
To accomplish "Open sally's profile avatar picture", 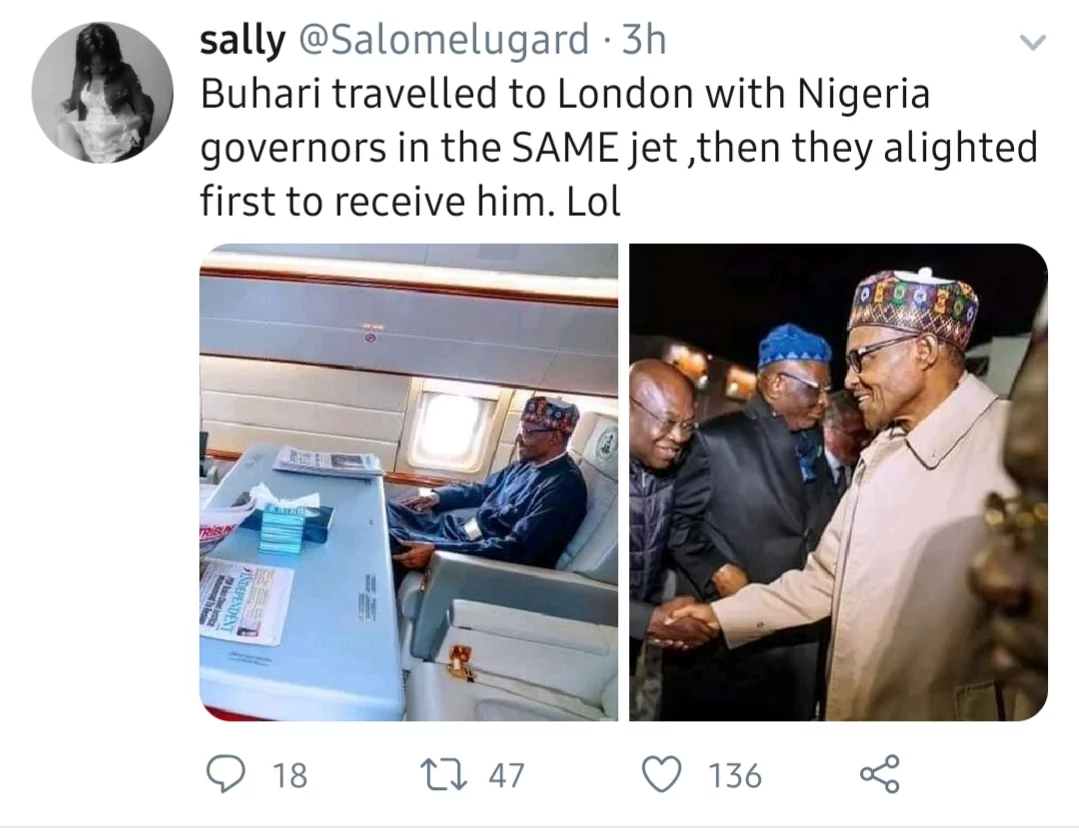I will (103, 92).
